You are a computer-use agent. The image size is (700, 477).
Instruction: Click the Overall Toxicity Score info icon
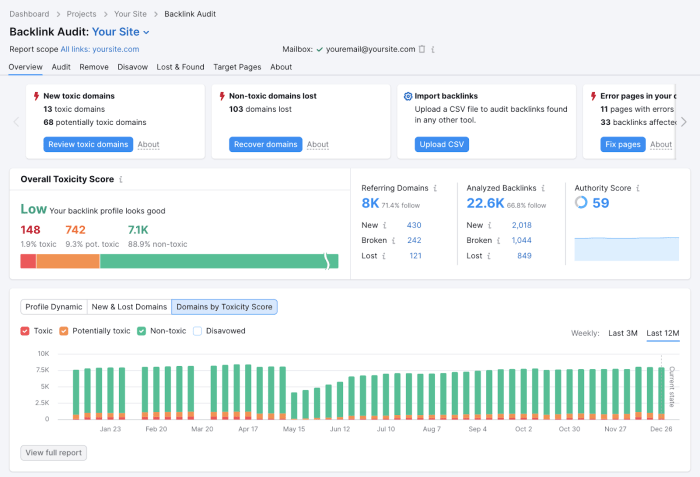tap(121, 179)
